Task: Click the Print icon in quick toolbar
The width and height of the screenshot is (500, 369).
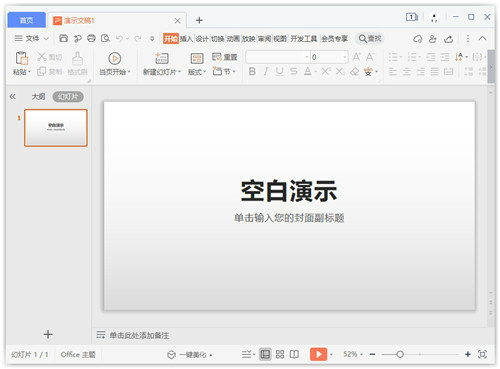Action: 91,38
